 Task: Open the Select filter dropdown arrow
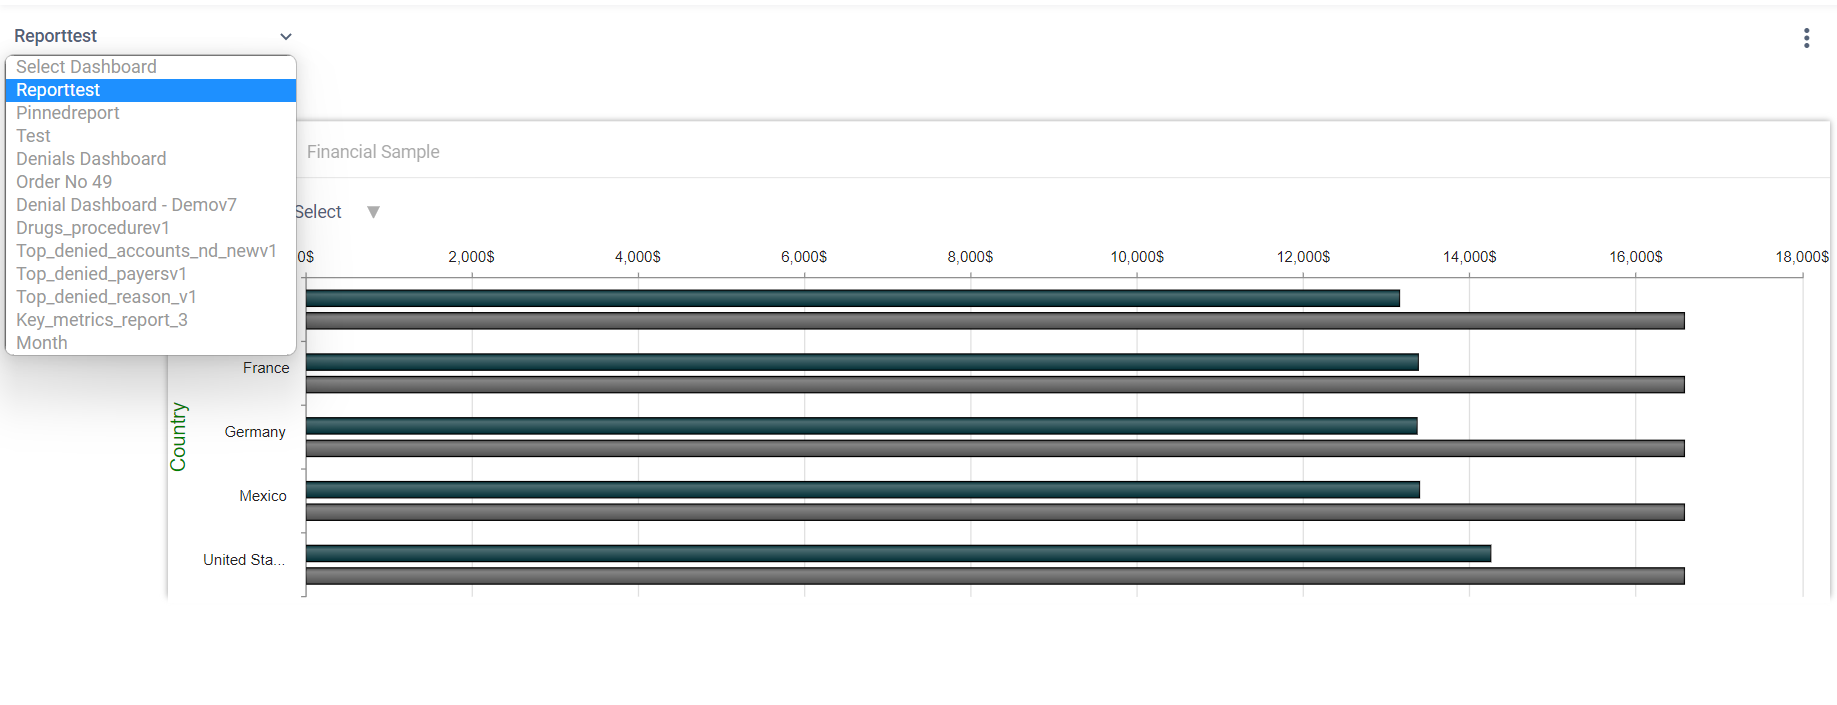coord(373,212)
